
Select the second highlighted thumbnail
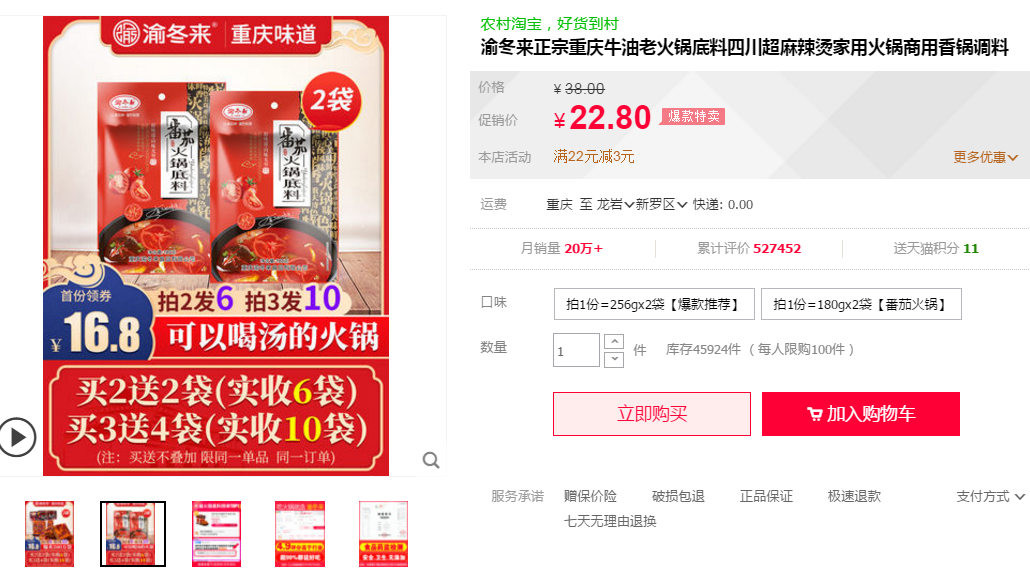(x=133, y=534)
